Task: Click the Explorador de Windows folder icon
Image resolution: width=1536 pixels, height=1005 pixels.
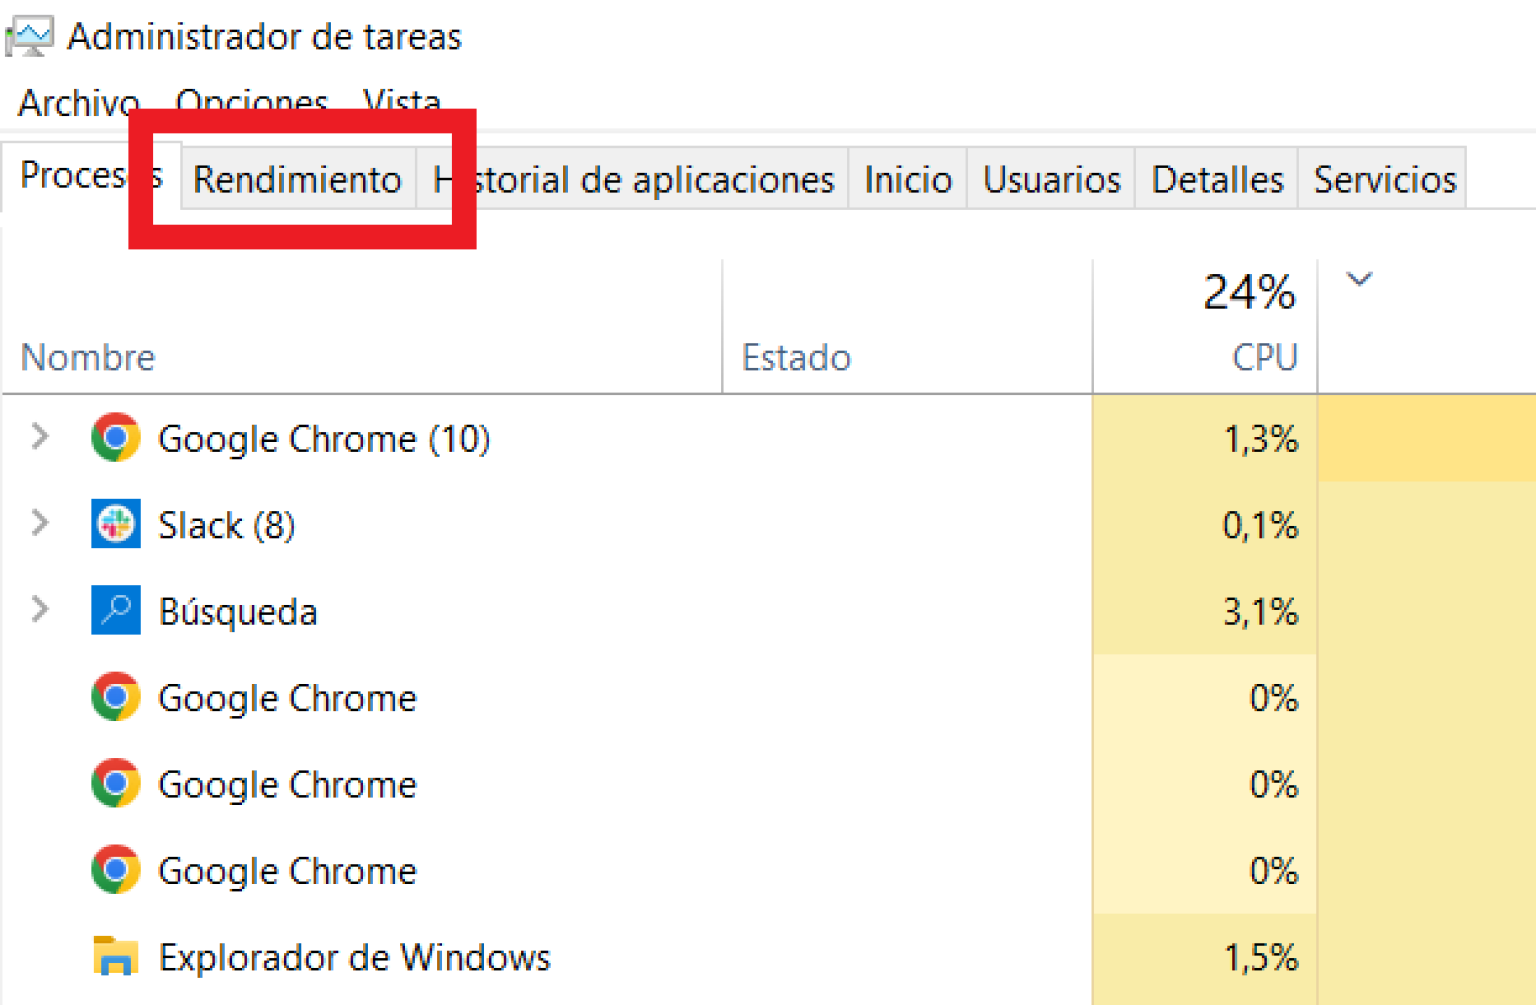Action: (115, 956)
